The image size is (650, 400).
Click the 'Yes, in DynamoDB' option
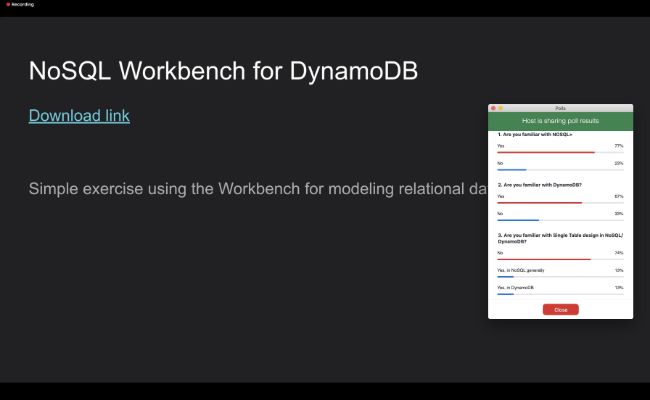pyautogui.click(x=515, y=288)
